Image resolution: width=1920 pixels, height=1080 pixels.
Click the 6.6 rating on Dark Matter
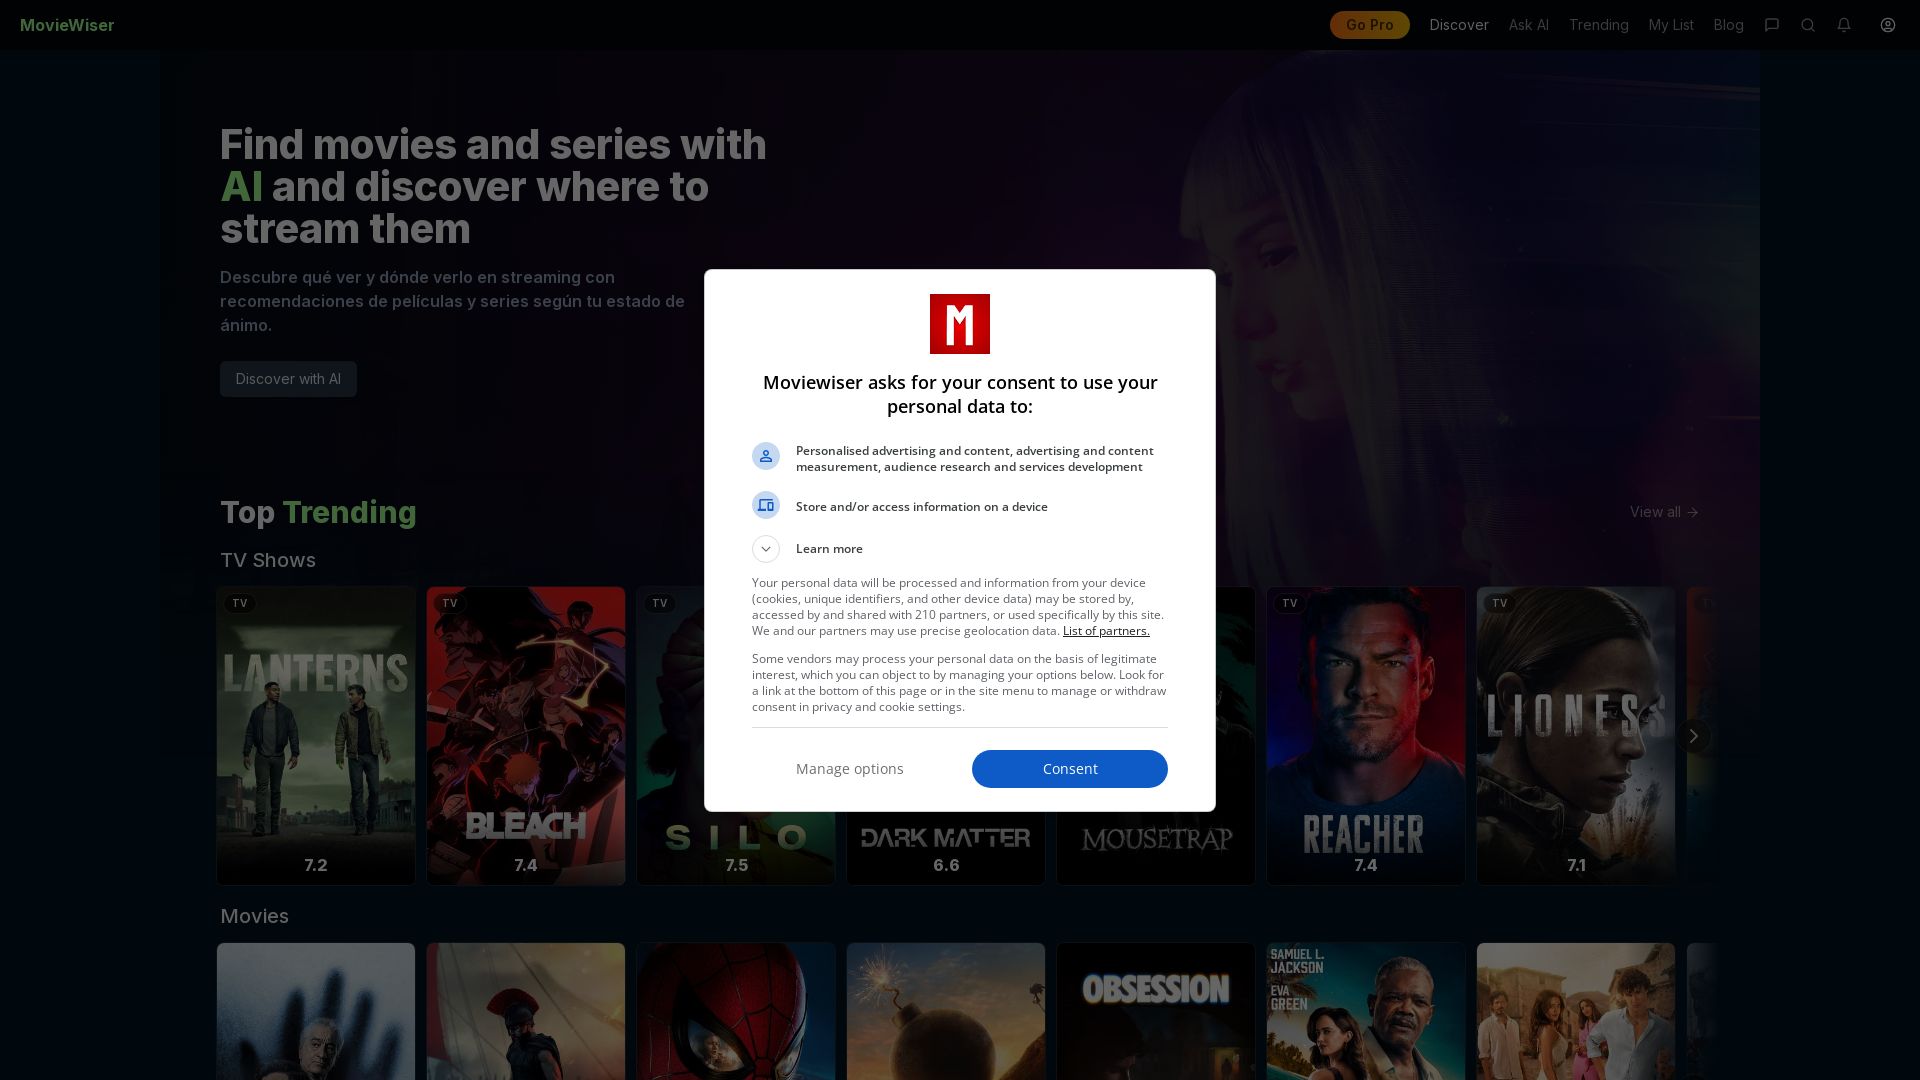(946, 865)
